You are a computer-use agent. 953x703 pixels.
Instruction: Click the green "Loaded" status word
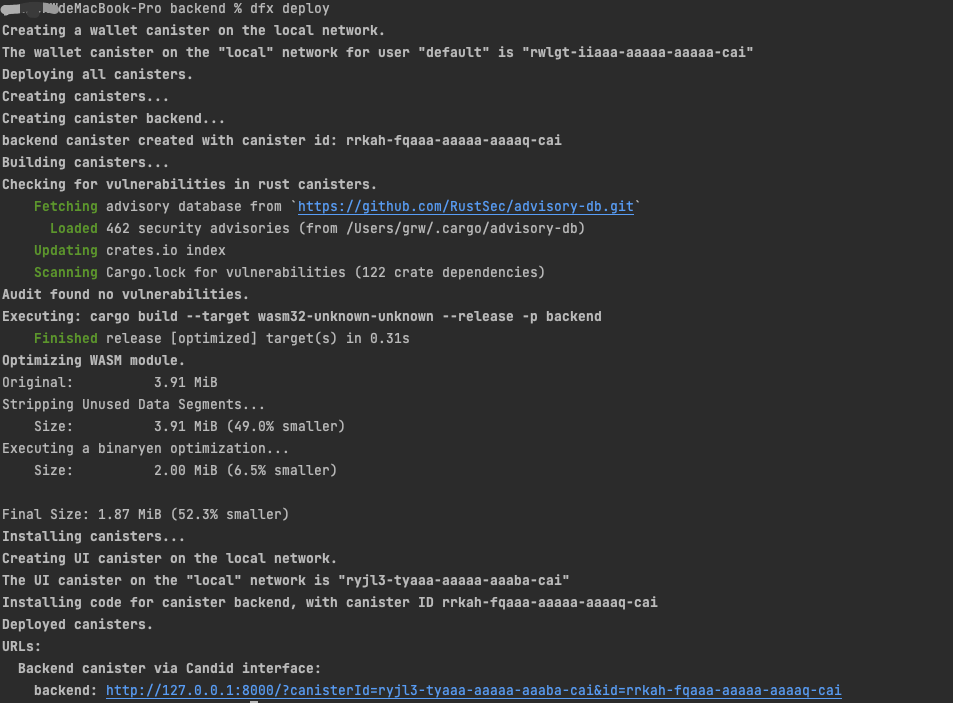coord(74,228)
